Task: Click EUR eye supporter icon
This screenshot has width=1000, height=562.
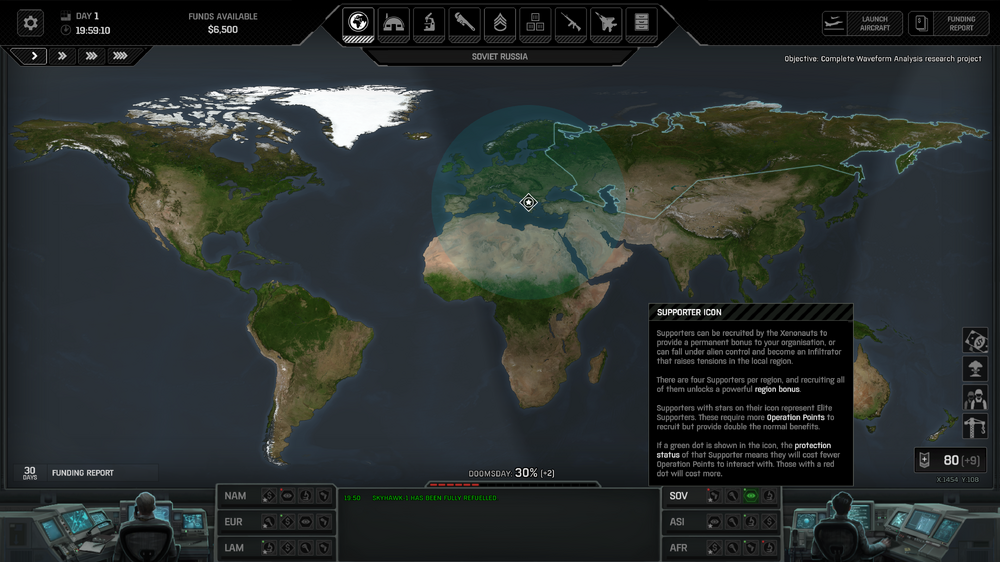Action: 305,522
